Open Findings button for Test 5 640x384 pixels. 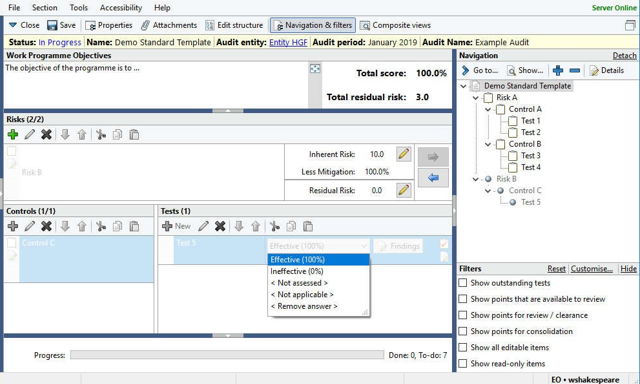(x=398, y=246)
